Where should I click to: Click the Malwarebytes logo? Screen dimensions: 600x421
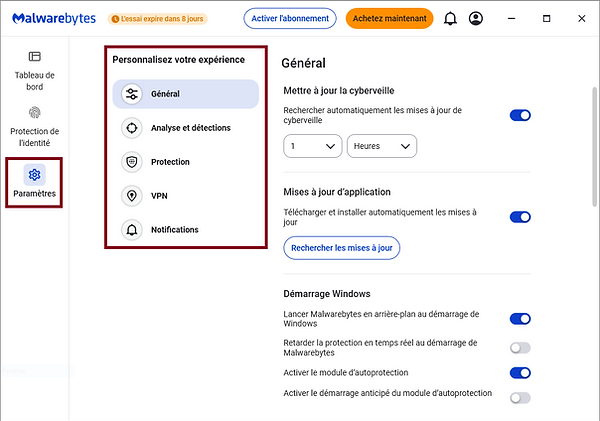tap(54, 18)
